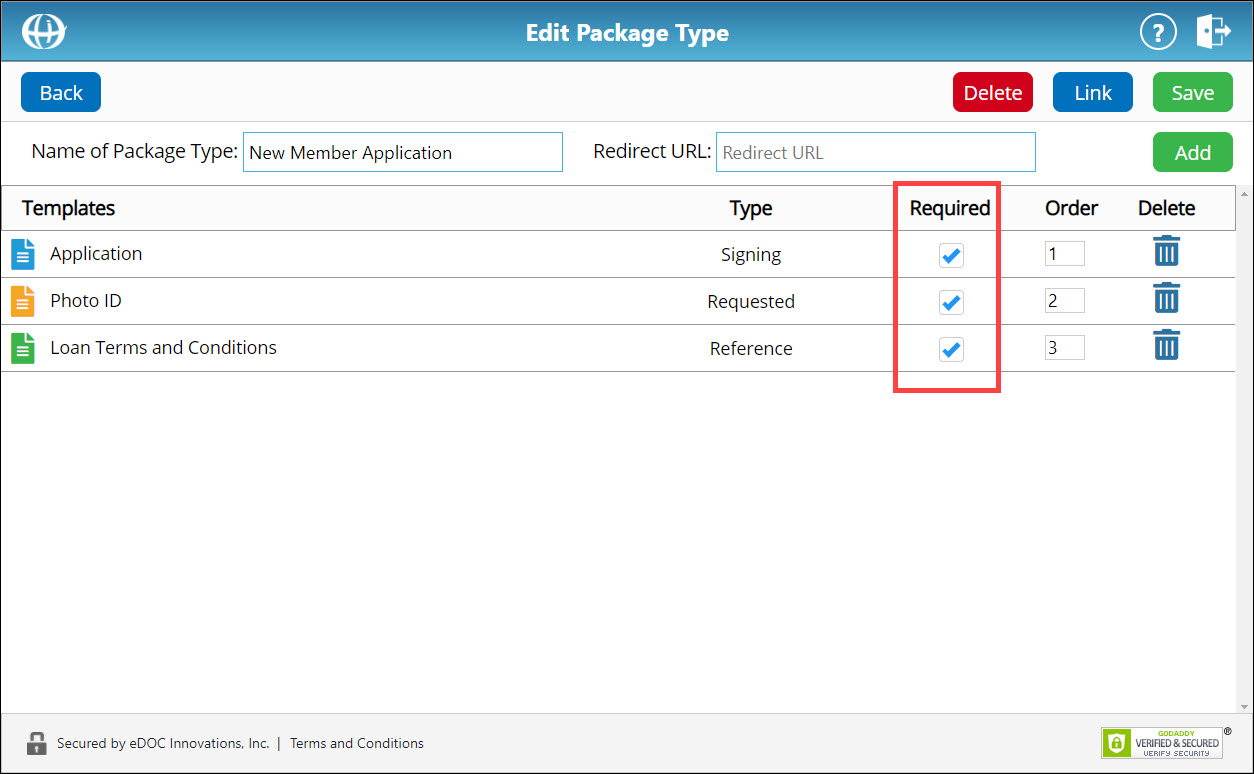The image size is (1254, 774).
Task: Open the help question mark icon
Action: [1158, 31]
